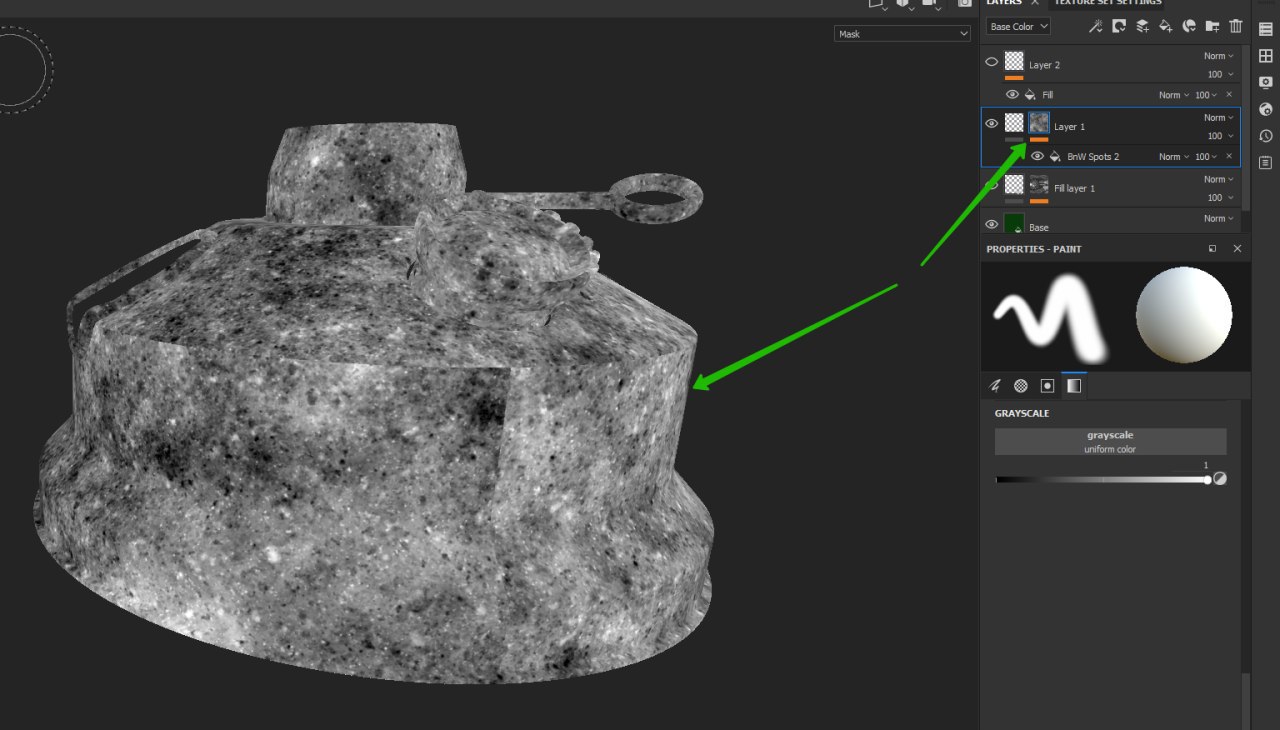Click the grayscale slider handle
This screenshot has height=730, width=1280.
tap(1208, 480)
